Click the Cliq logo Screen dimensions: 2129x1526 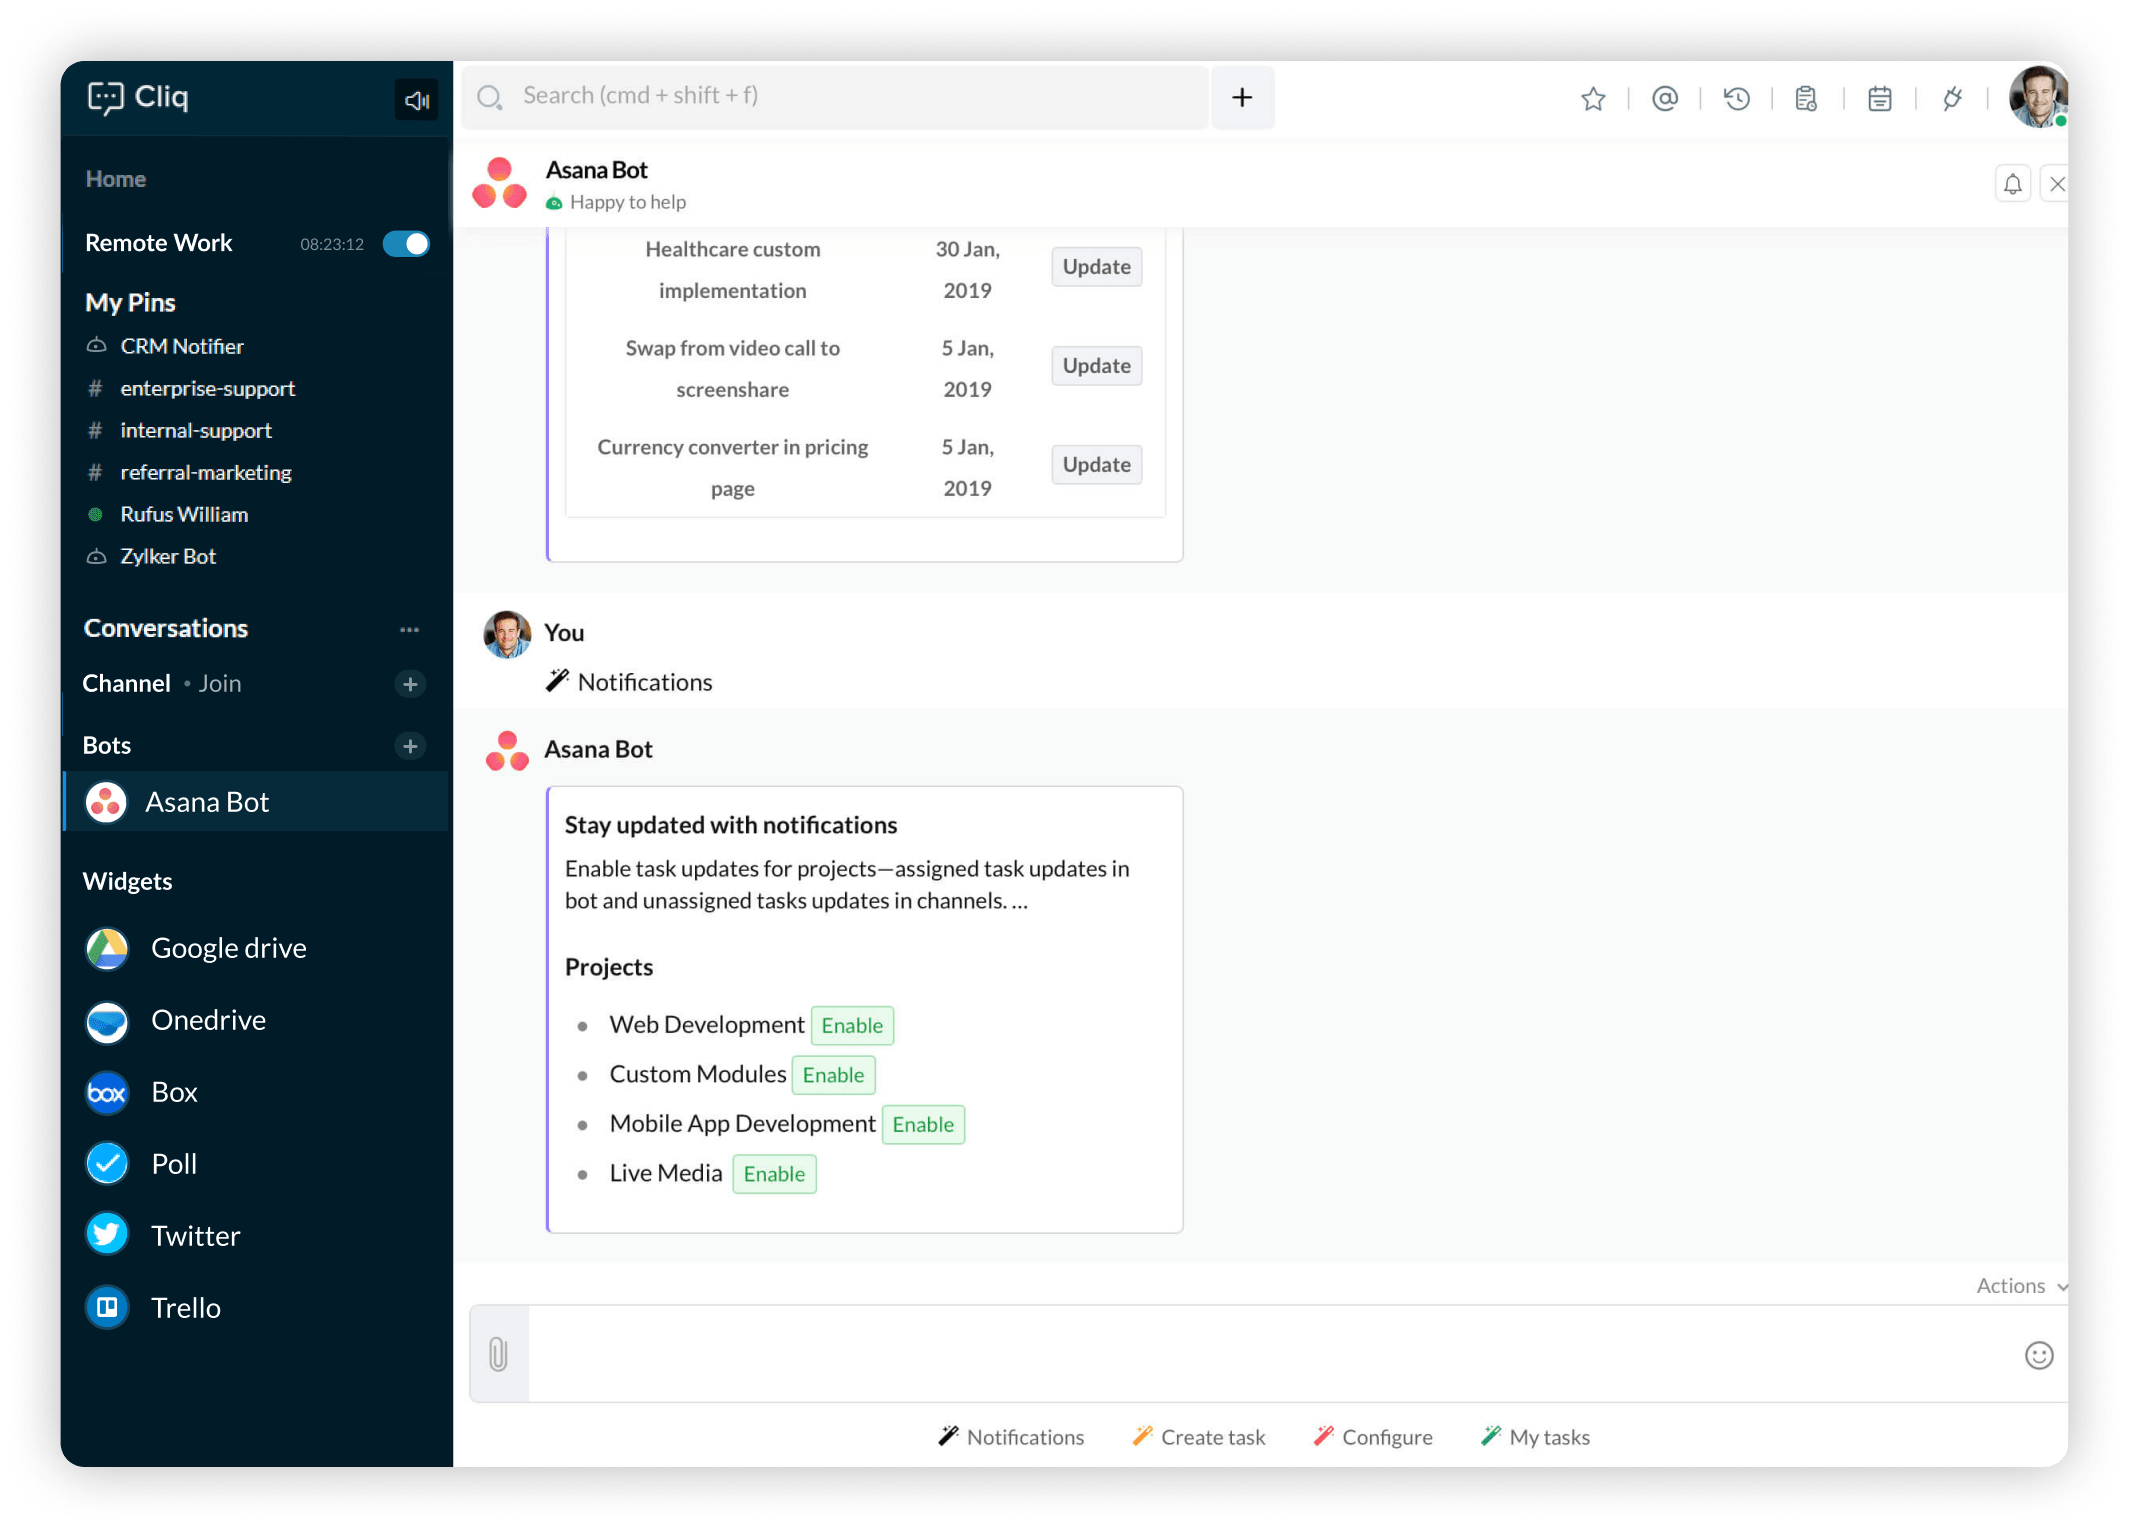coord(138,97)
